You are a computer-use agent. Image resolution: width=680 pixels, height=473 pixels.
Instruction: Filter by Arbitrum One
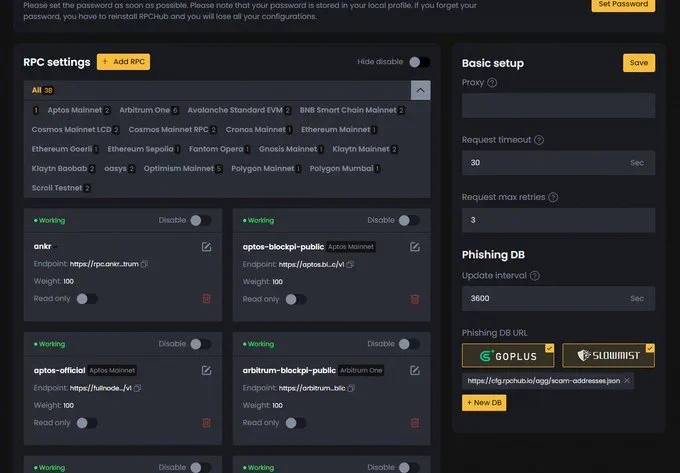pos(149,110)
